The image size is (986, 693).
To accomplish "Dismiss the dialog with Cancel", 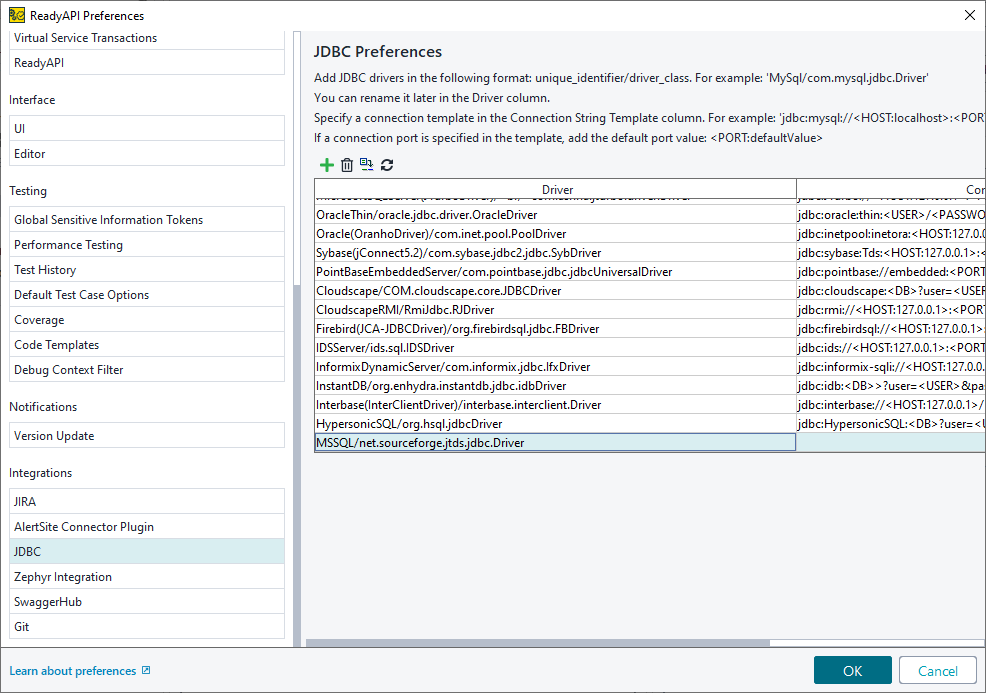I will pos(937,670).
